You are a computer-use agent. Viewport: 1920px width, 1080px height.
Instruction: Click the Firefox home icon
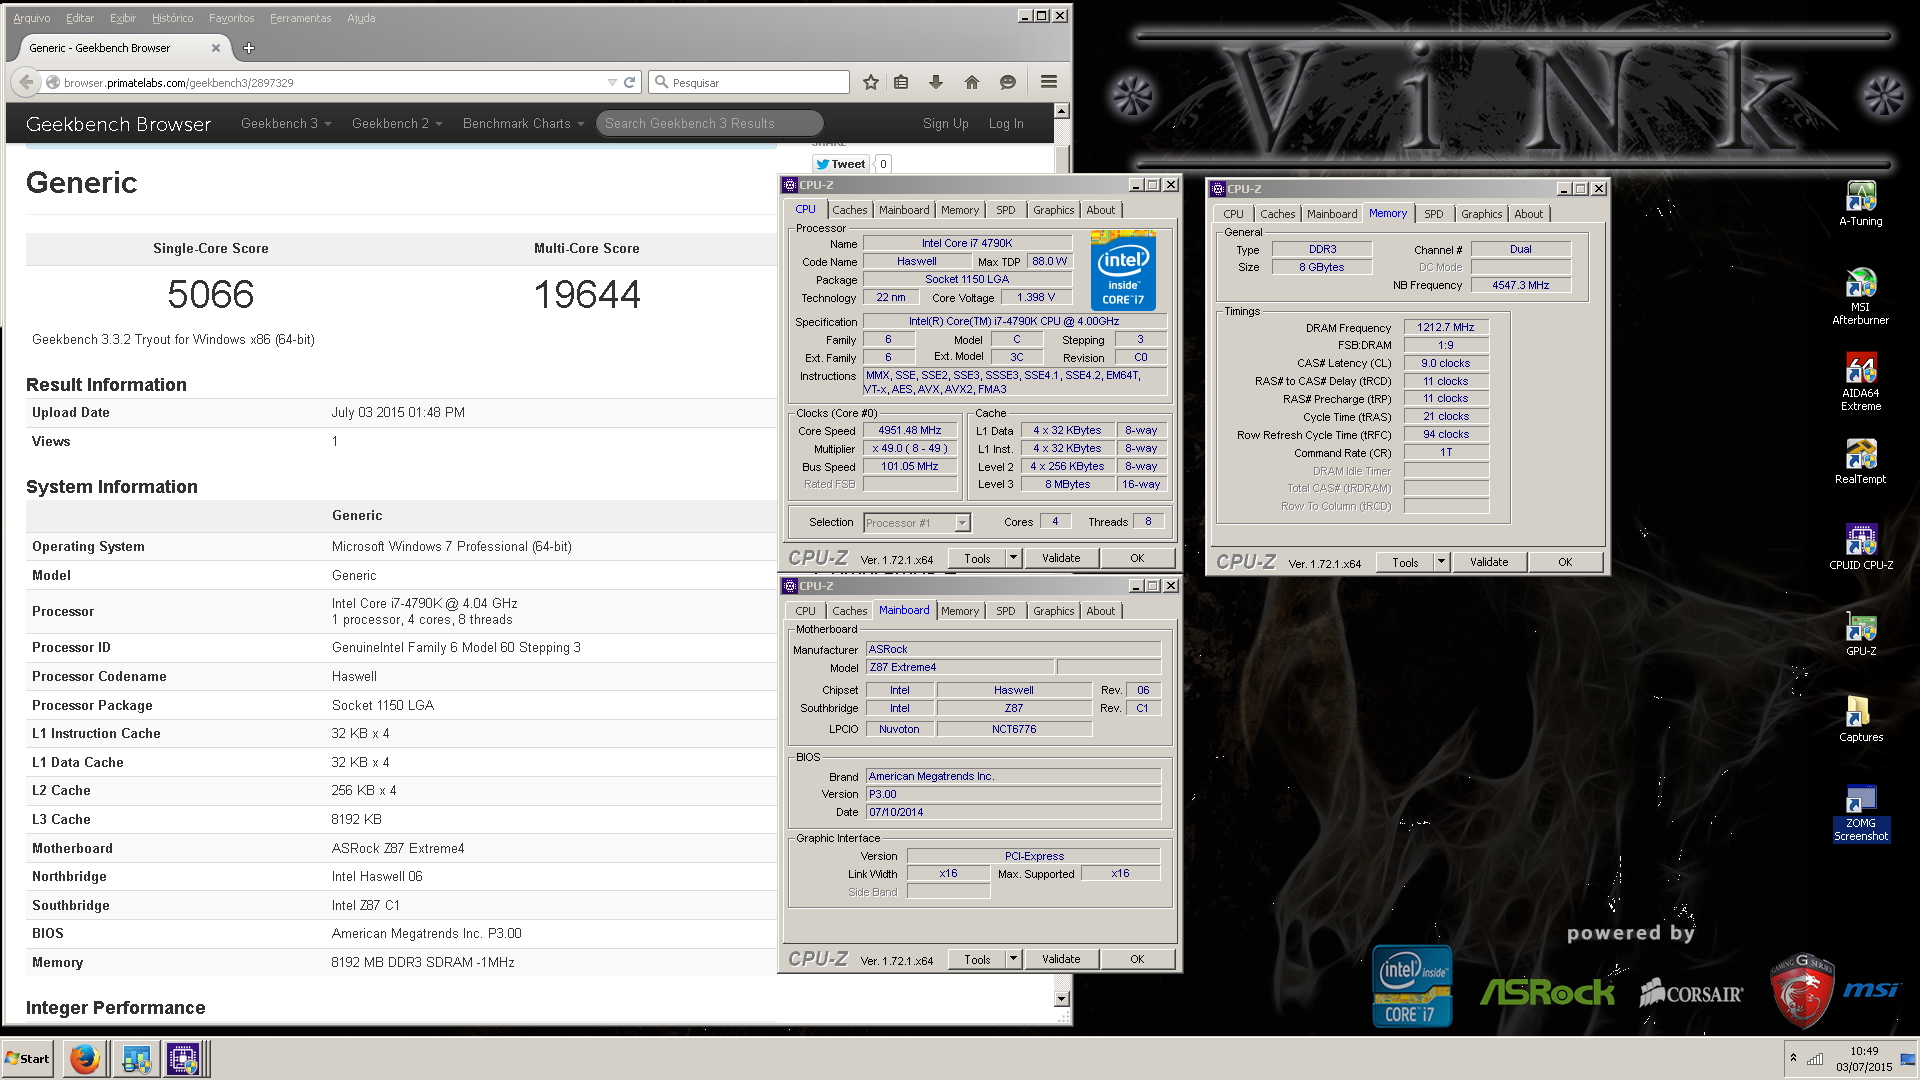(x=971, y=82)
